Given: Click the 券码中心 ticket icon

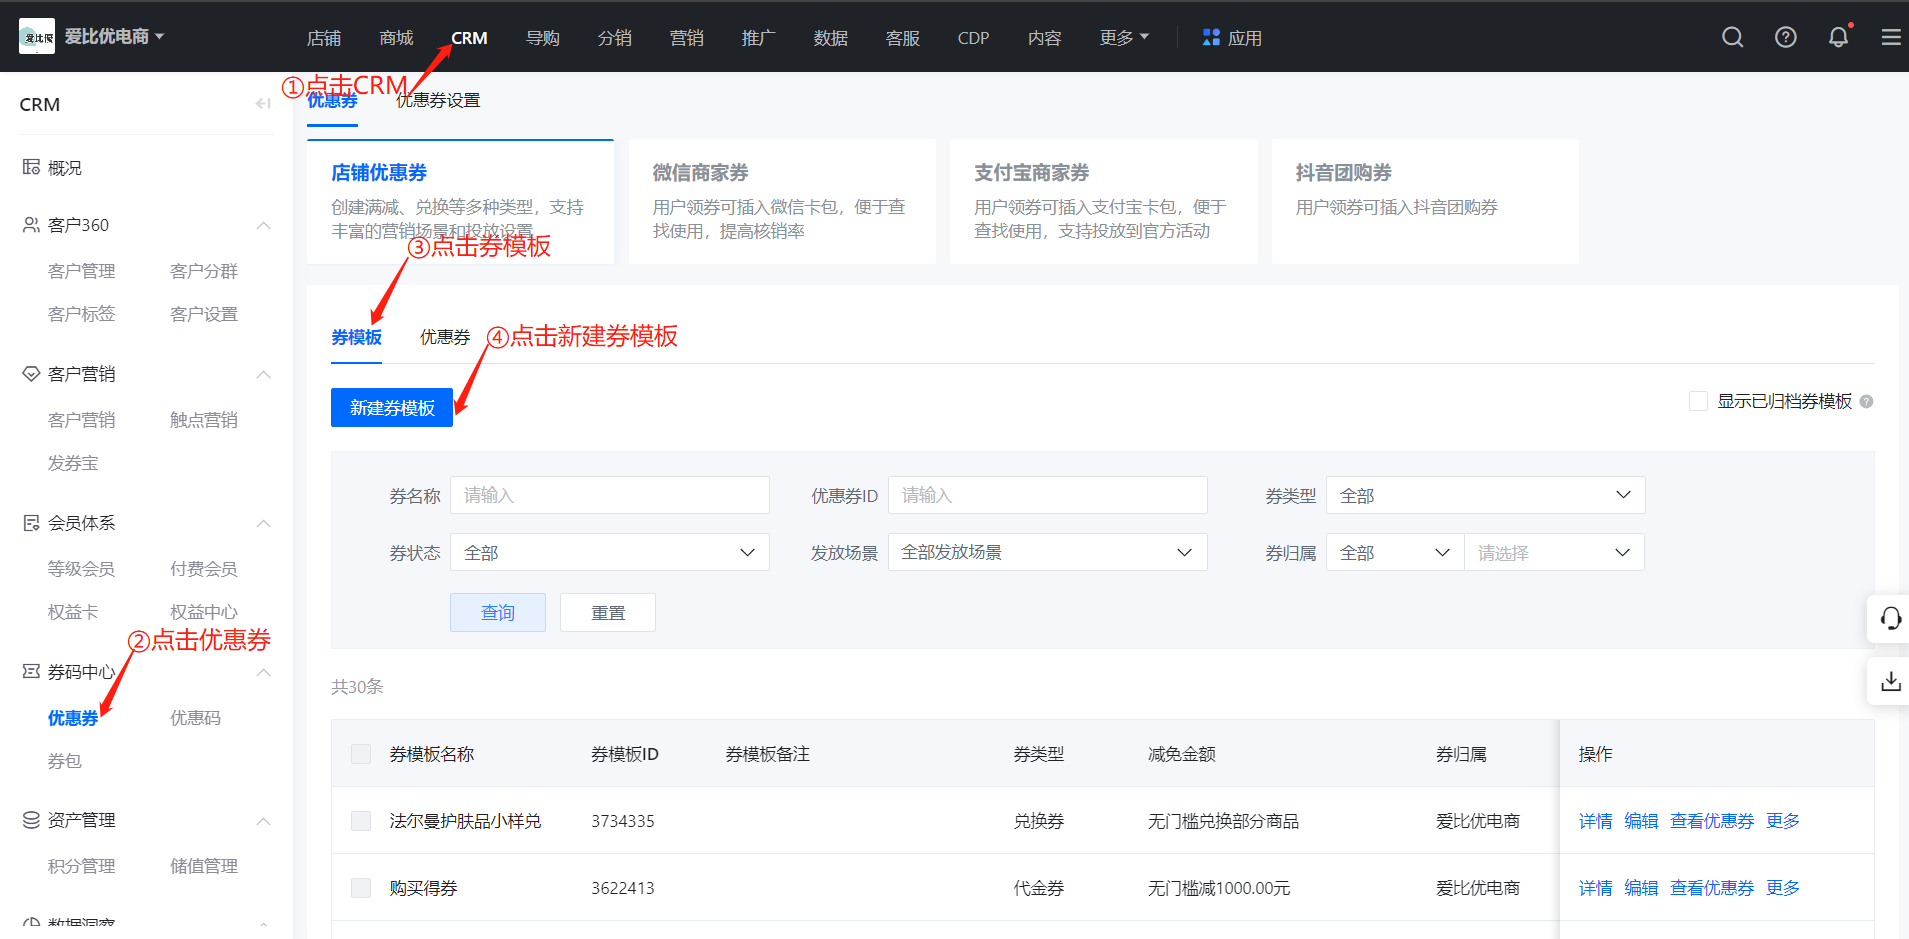Looking at the screenshot, I should tap(31, 671).
